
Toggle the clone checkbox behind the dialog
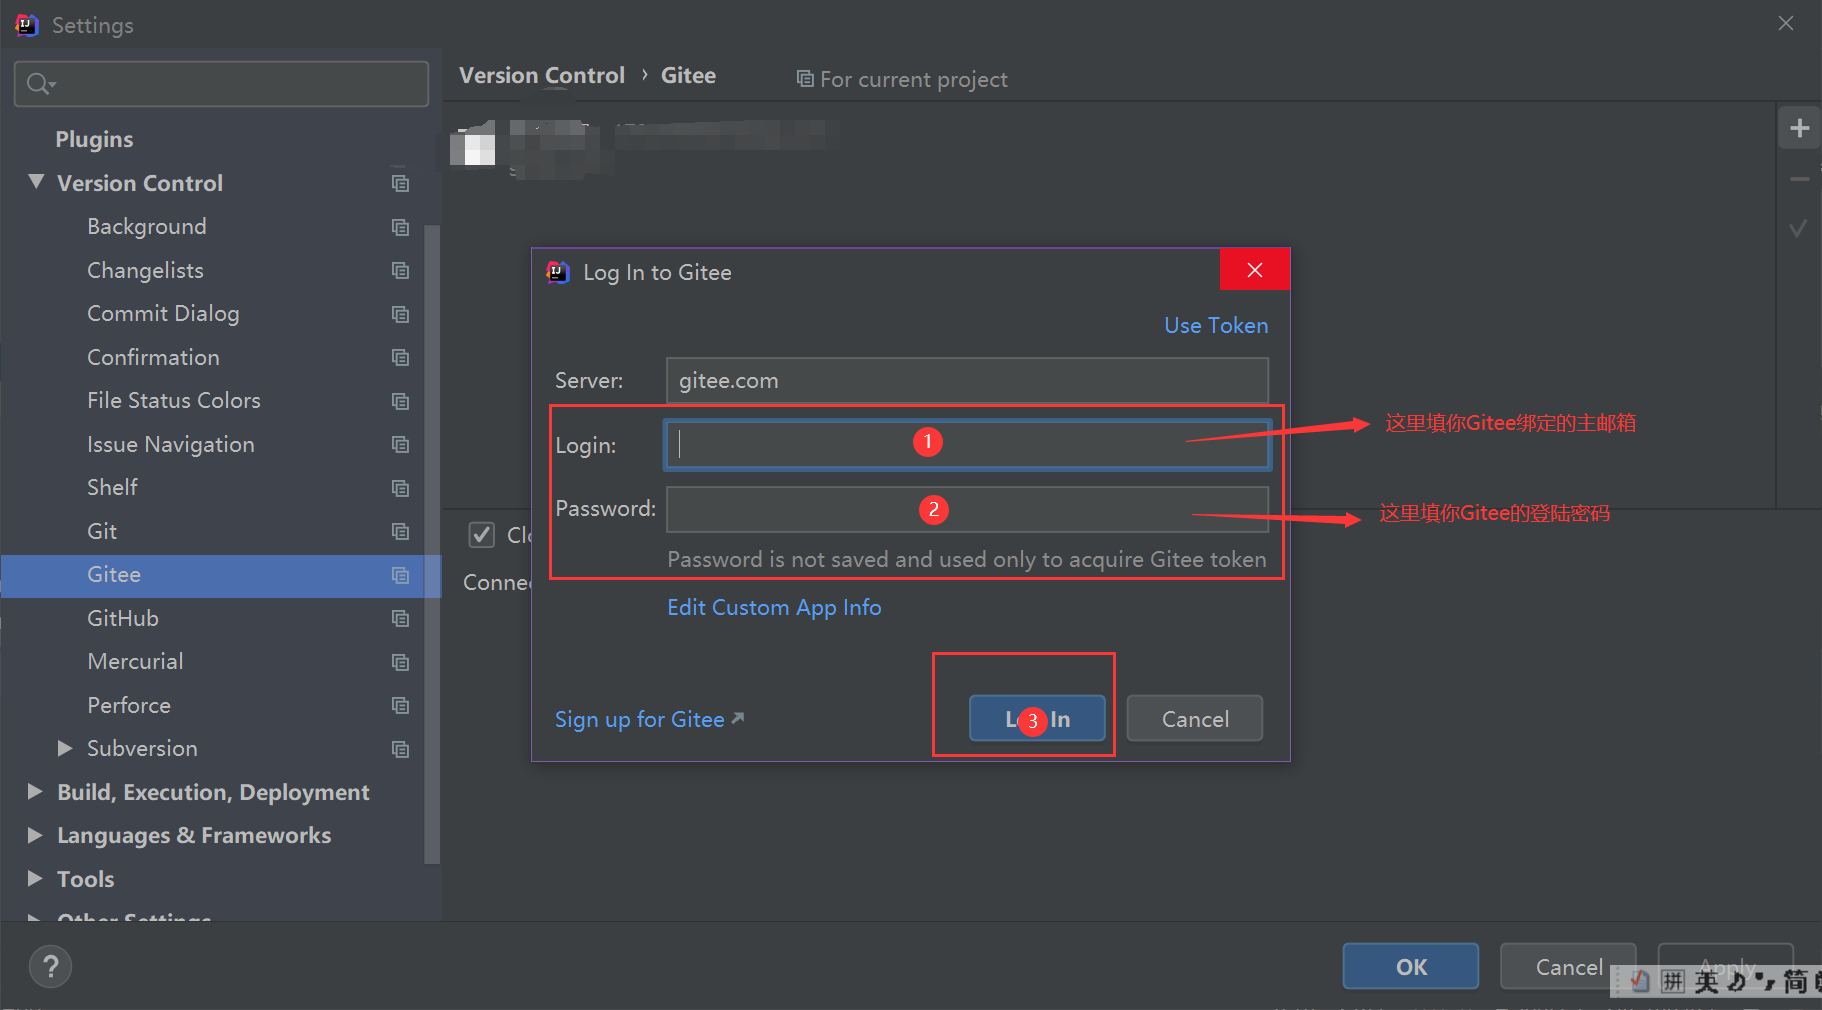click(482, 535)
